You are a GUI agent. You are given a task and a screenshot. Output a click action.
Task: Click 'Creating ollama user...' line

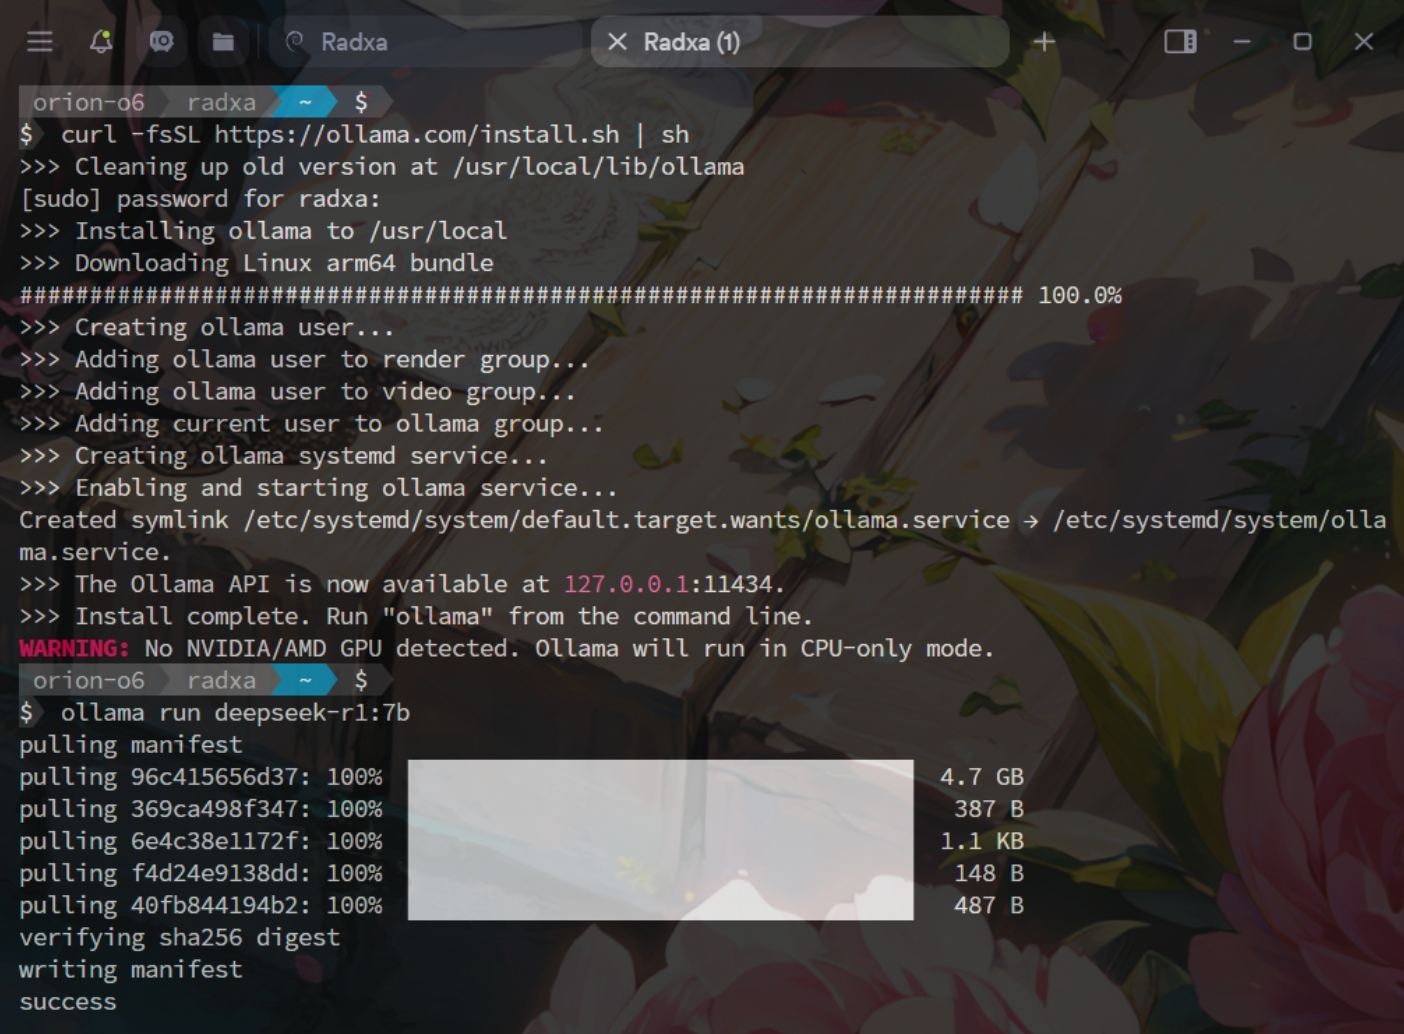(x=207, y=327)
